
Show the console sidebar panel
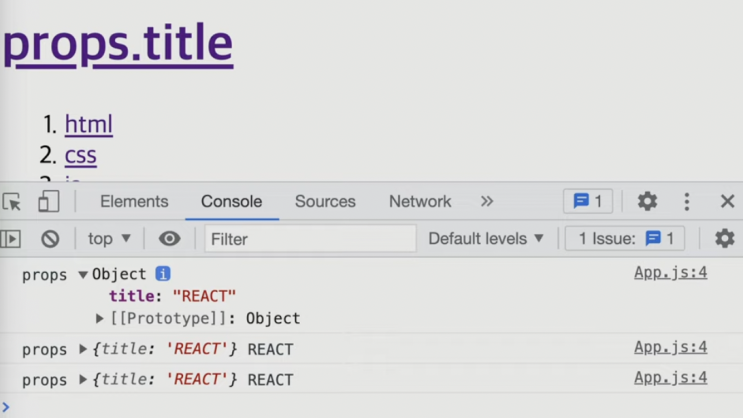pyautogui.click(x=11, y=239)
